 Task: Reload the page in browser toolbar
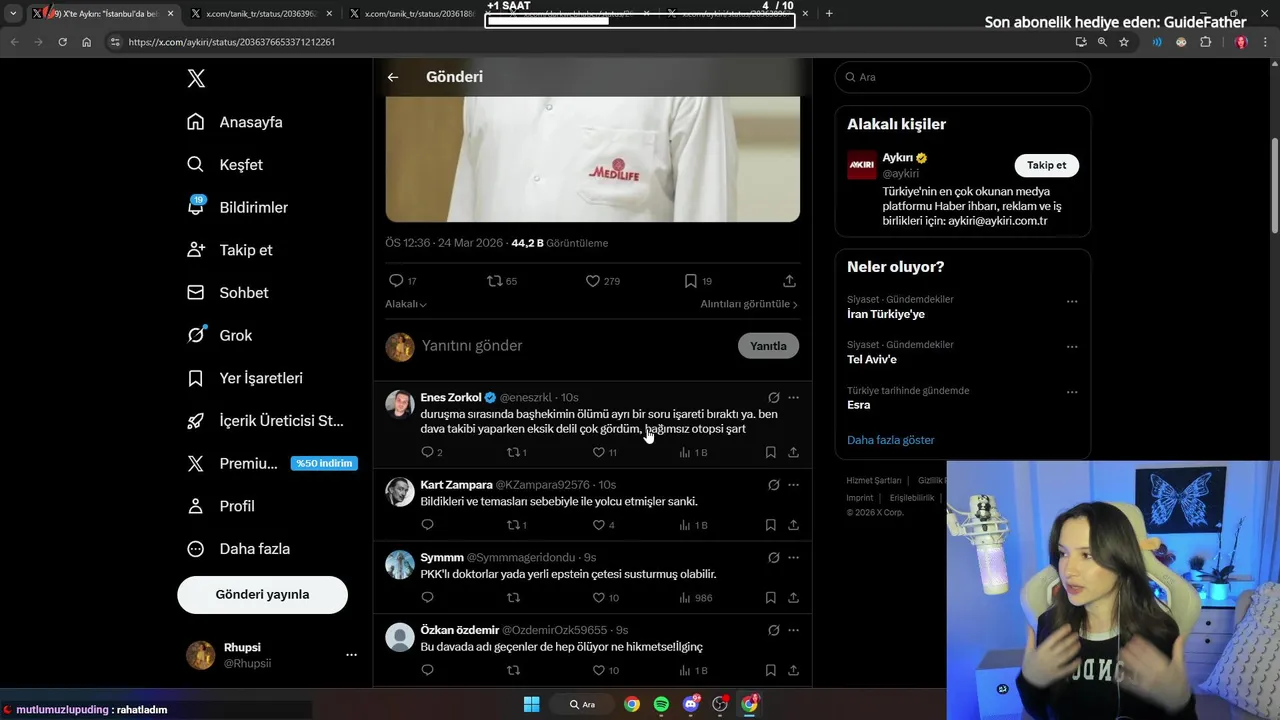pos(62,42)
